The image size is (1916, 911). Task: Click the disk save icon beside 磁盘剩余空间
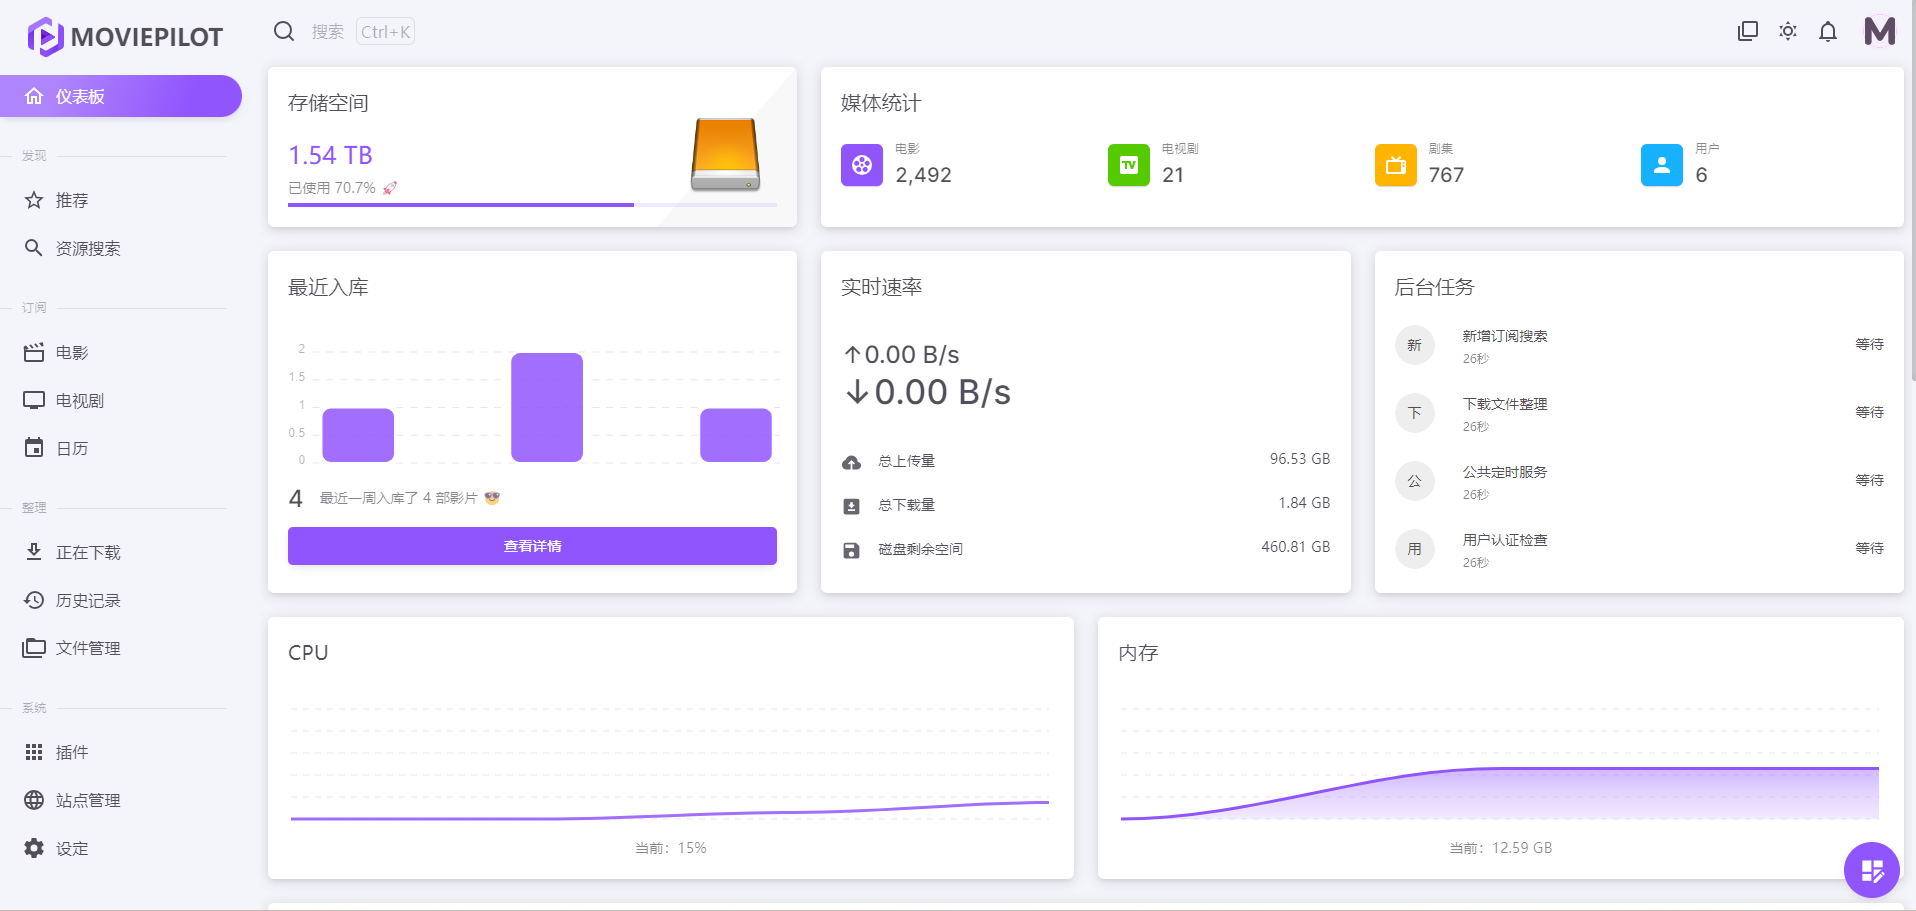851,550
